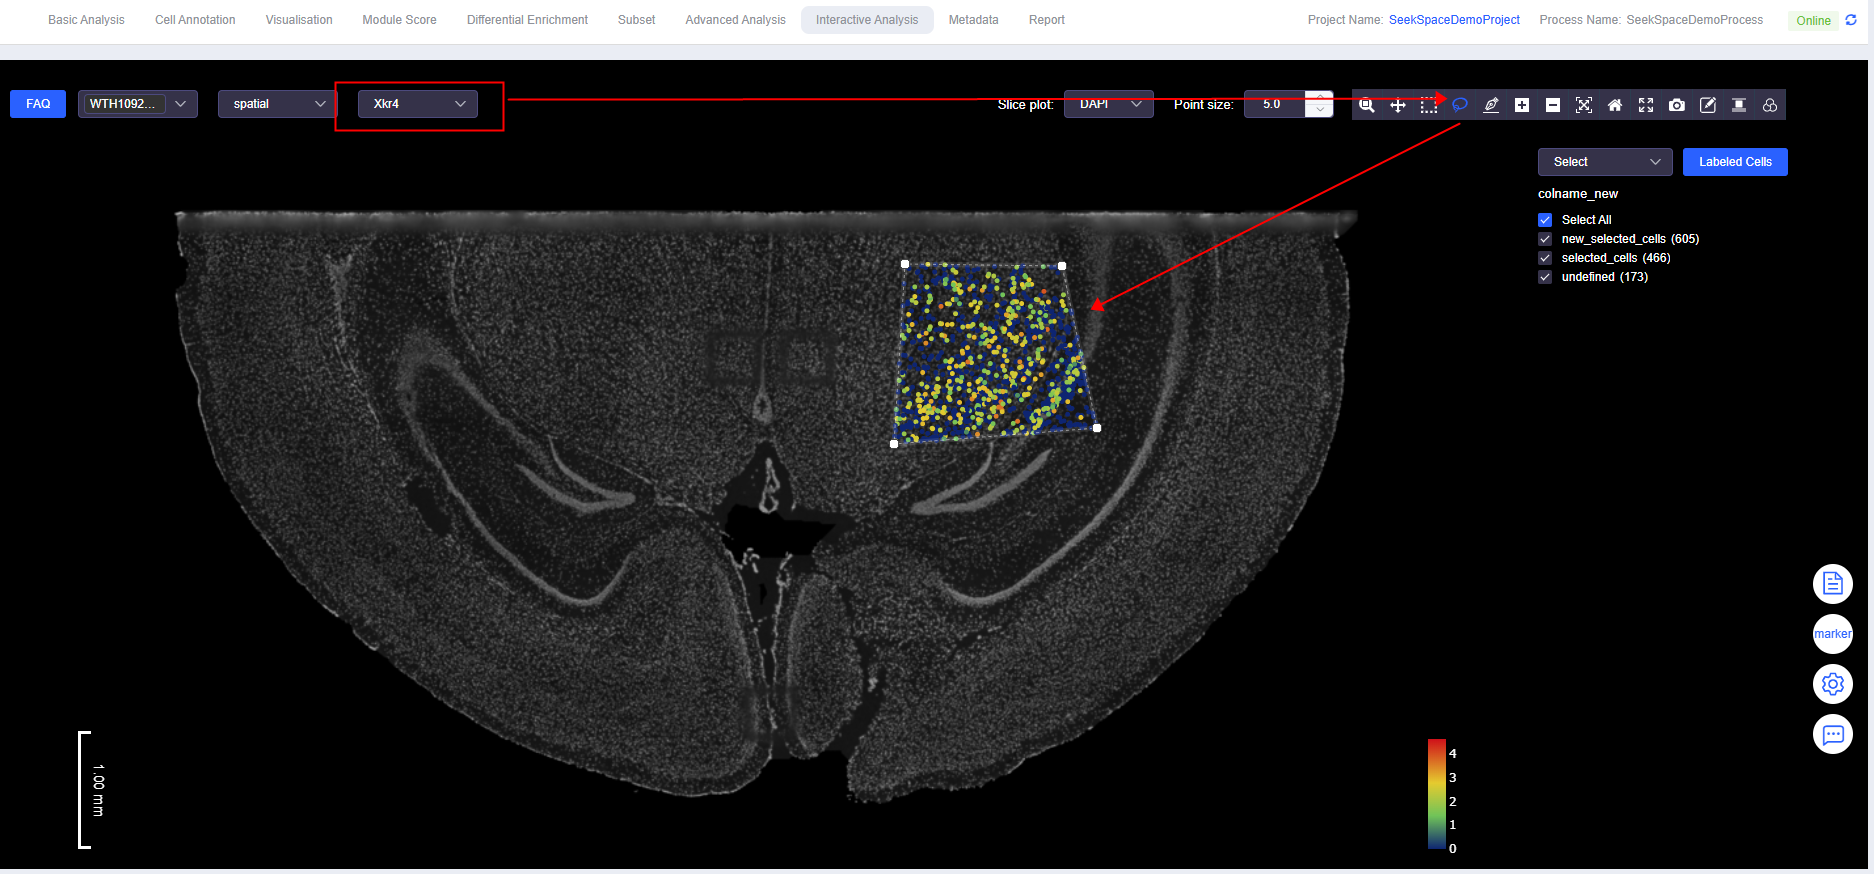1874x874 pixels.
Task: Reset view with the home icon
Action: click(1615, 105)
